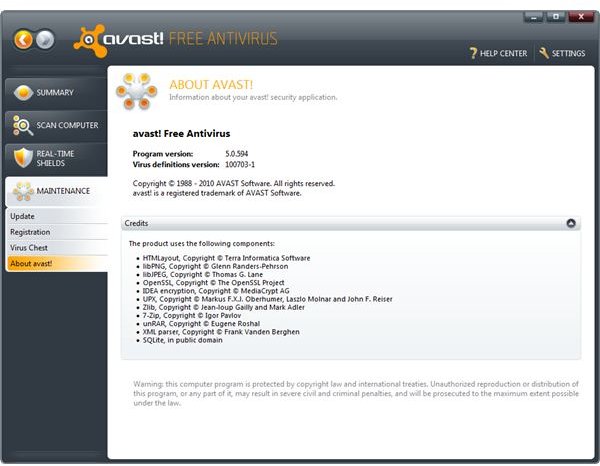This screenshot has width=600, height=466.
Task: Click the grey forward arrow button
Action: [45, 39]
